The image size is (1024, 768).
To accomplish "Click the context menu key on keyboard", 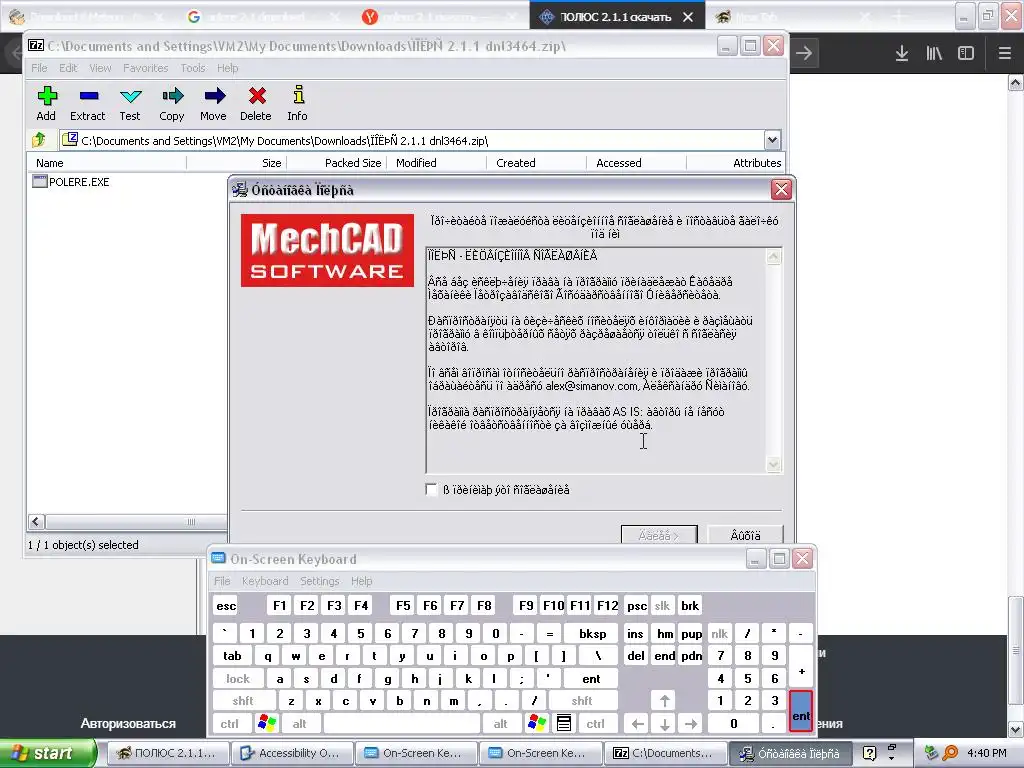I will click(x=564, y=723).
